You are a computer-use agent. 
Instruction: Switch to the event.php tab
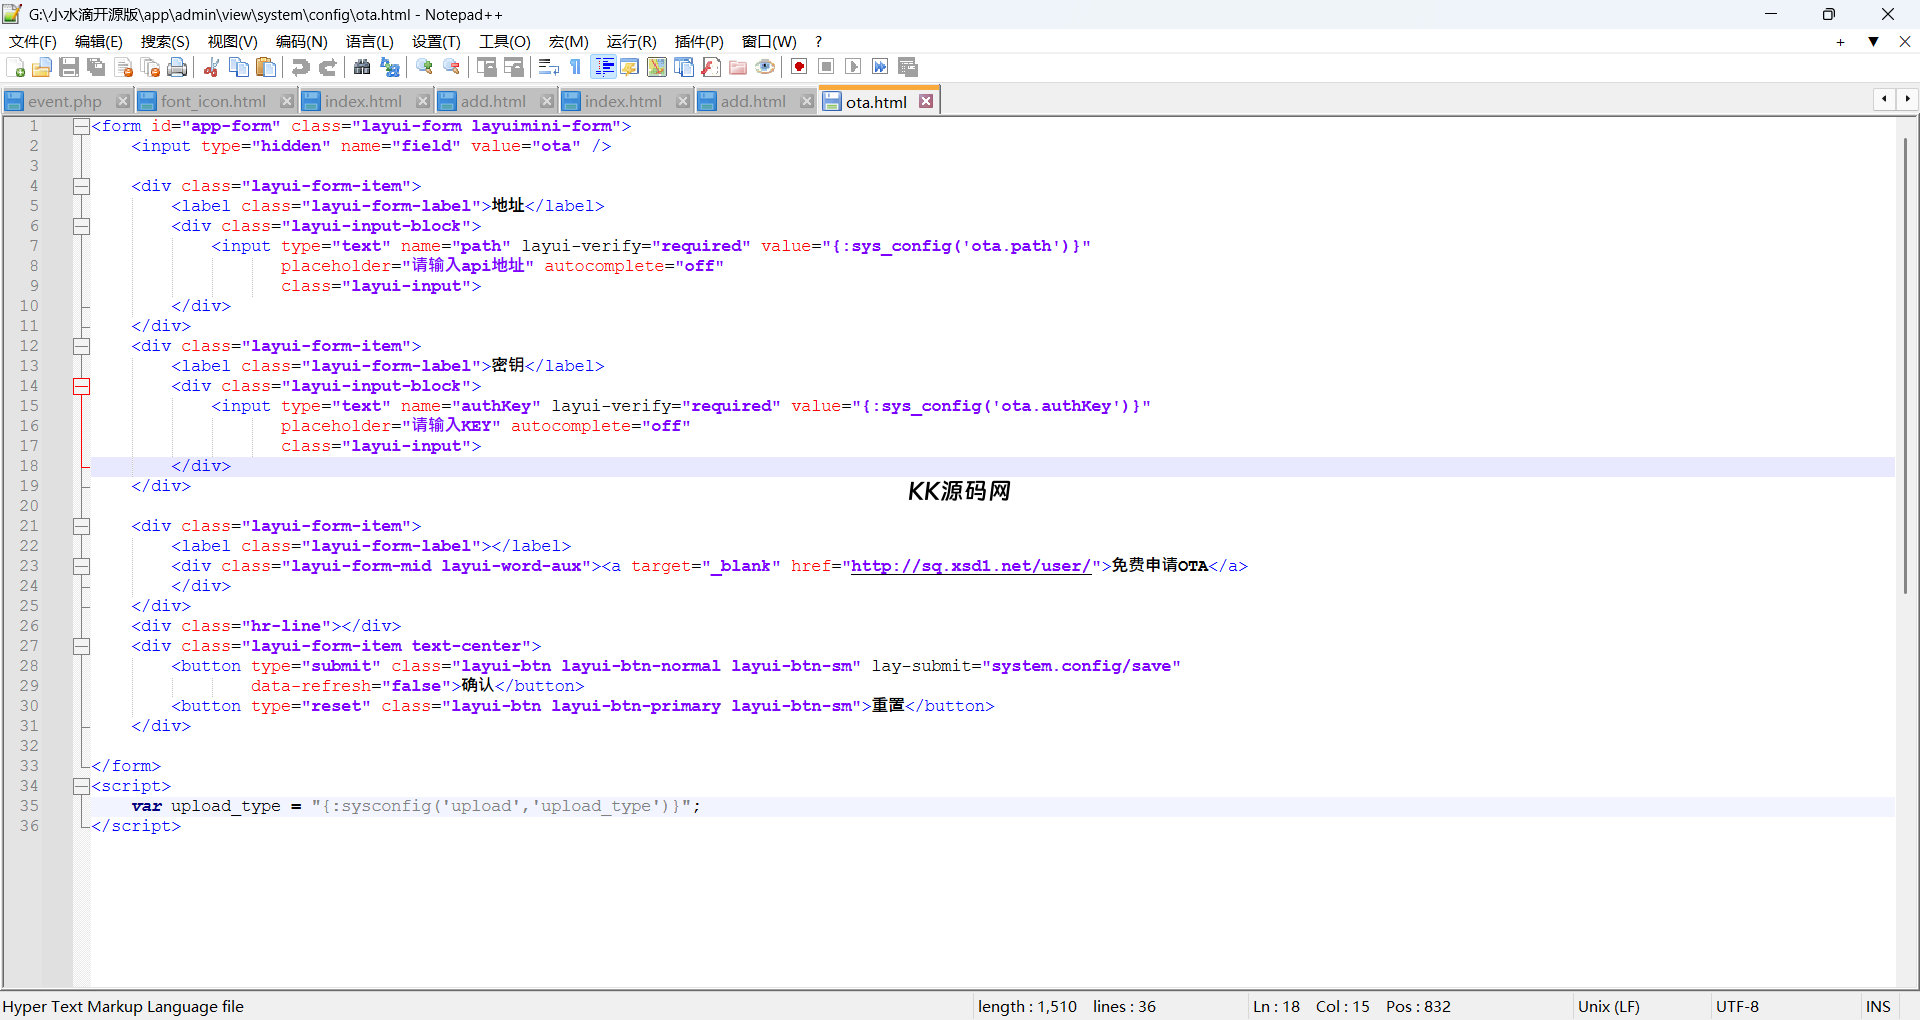click(64, 101)
